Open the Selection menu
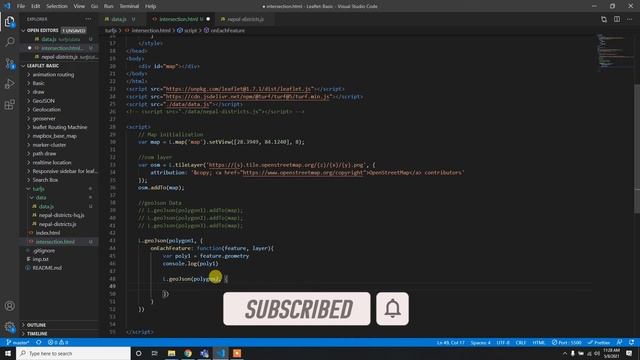The height and width of the screenshot is (360, 640). [57, 6]
